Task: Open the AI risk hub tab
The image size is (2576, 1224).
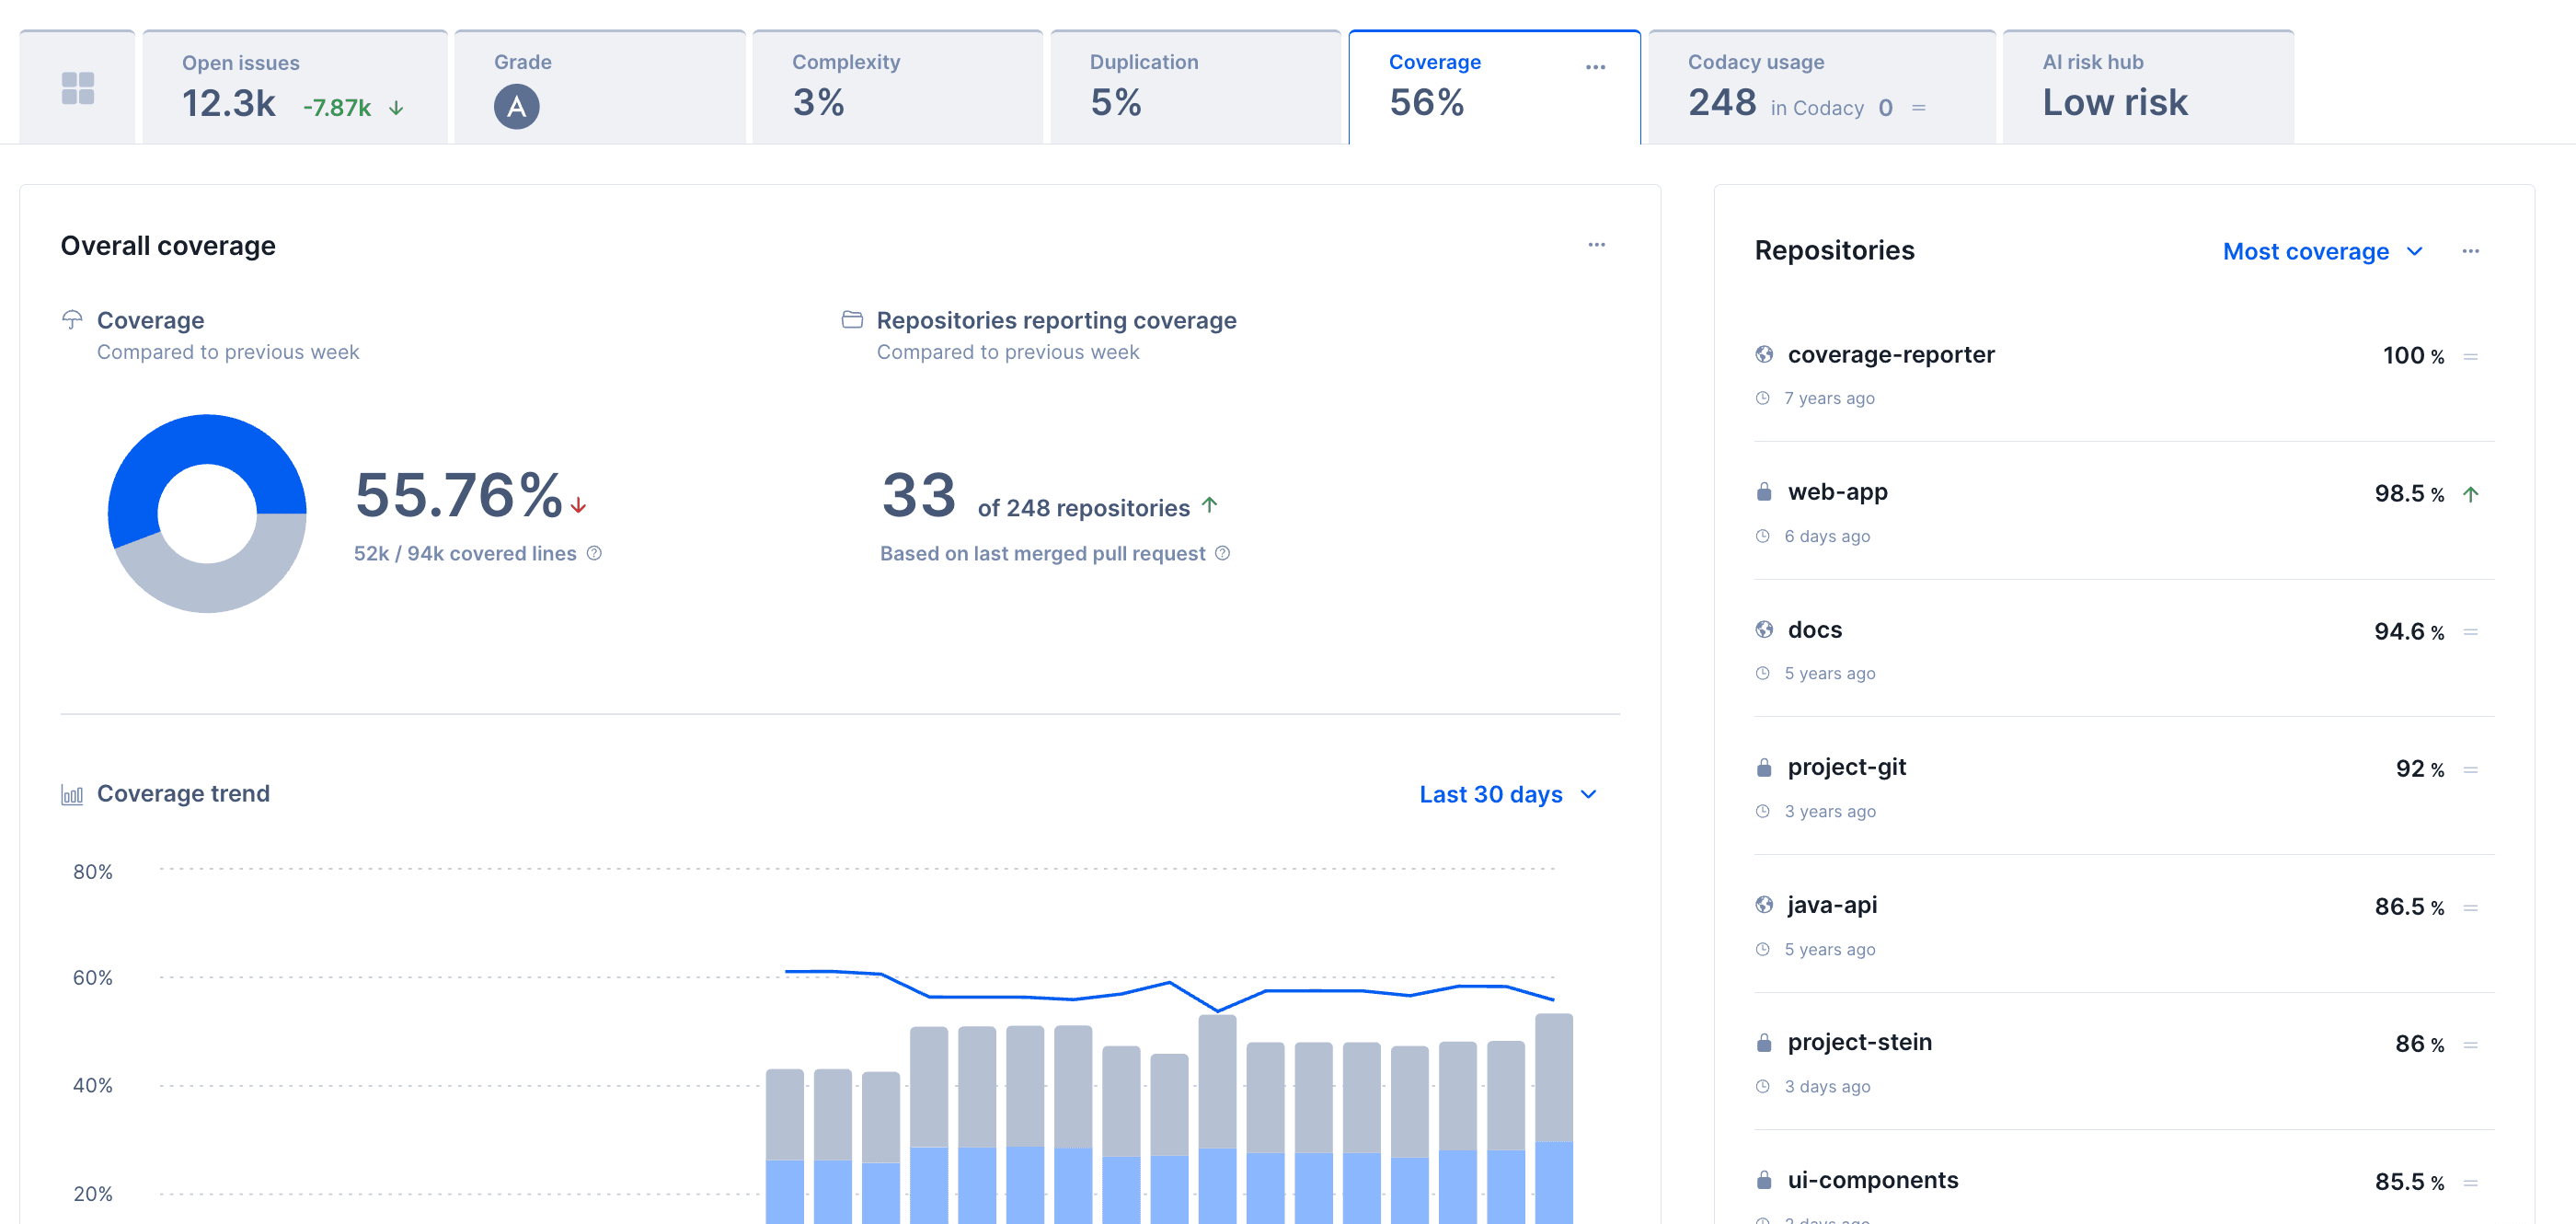Action: 2147,88
